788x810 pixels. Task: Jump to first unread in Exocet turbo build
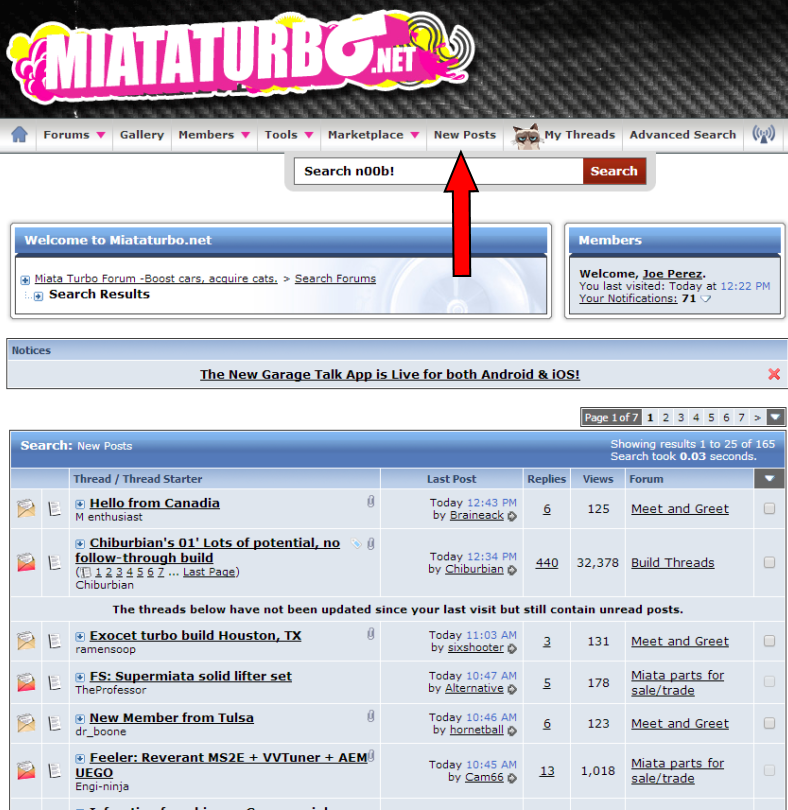80,636
